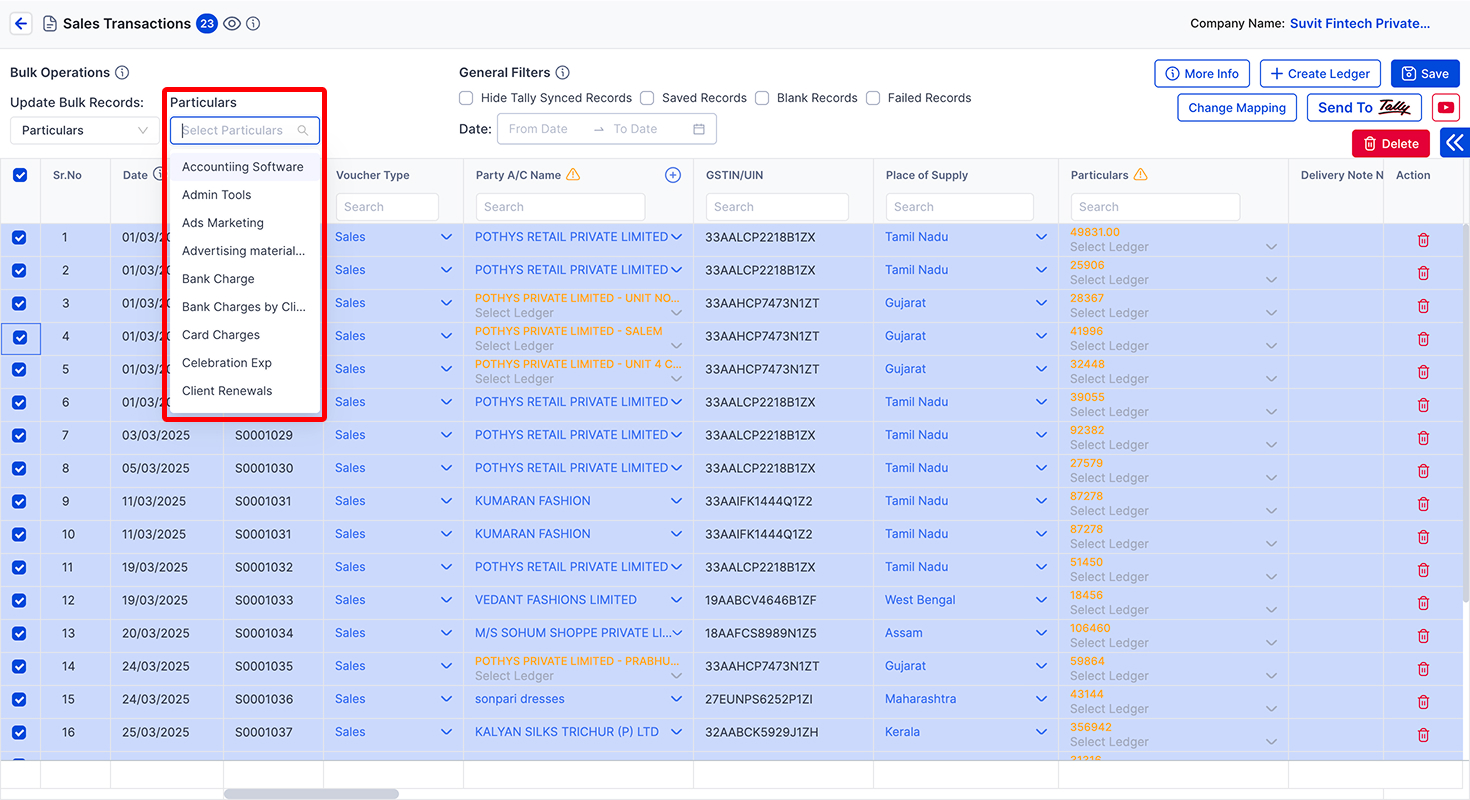The height and width of the screenshot is (800, 1470).
Task: Open Place of Supply dropdown in row 3
Action: 1041,303
